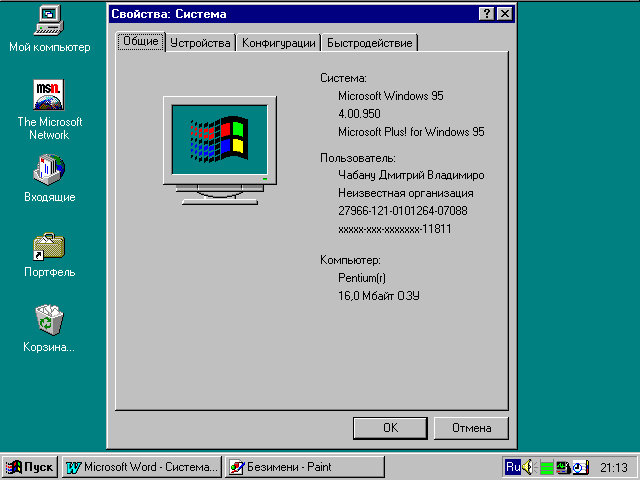Click the Ru keyboard layout indicator
This screenshot has height=480, width=640.
click(513, 467)
